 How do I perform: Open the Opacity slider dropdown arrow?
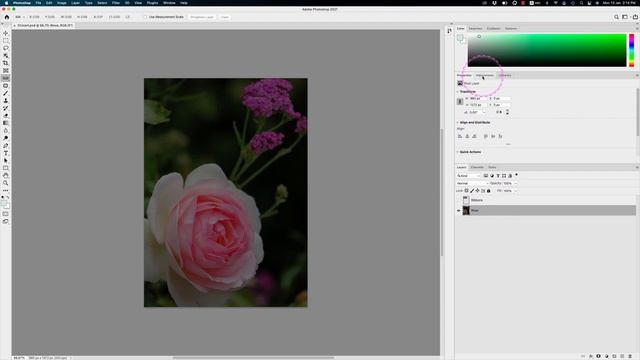pos(516,183)
